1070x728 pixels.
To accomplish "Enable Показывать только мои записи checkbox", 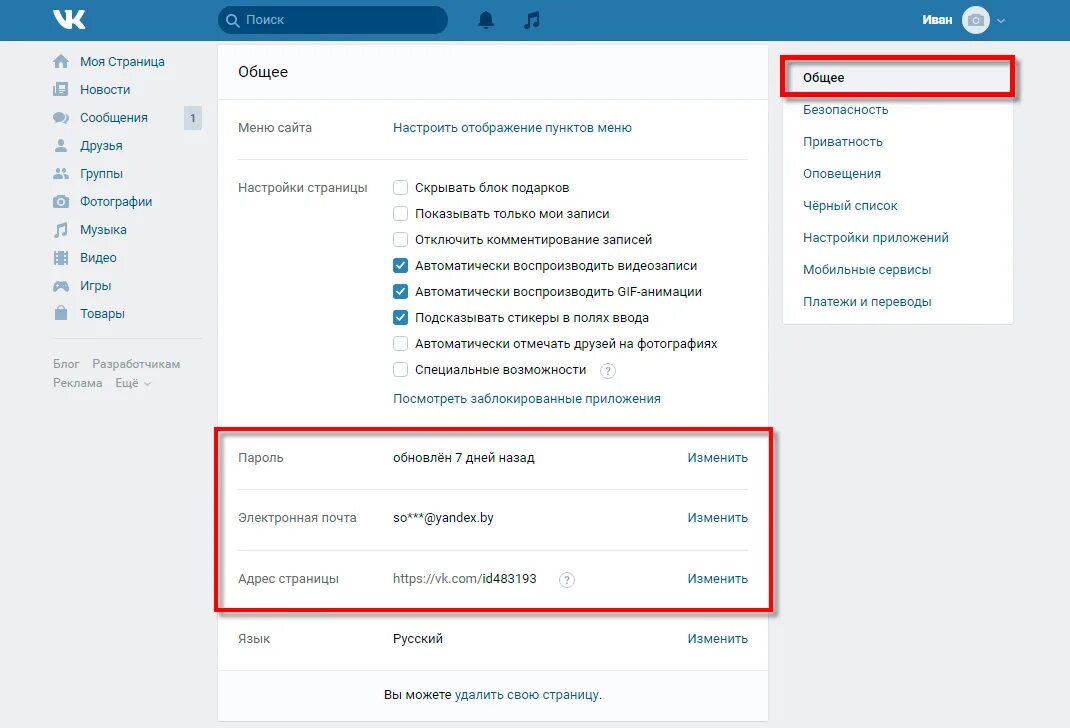I will pyautogui.click(x=401, y=214).
